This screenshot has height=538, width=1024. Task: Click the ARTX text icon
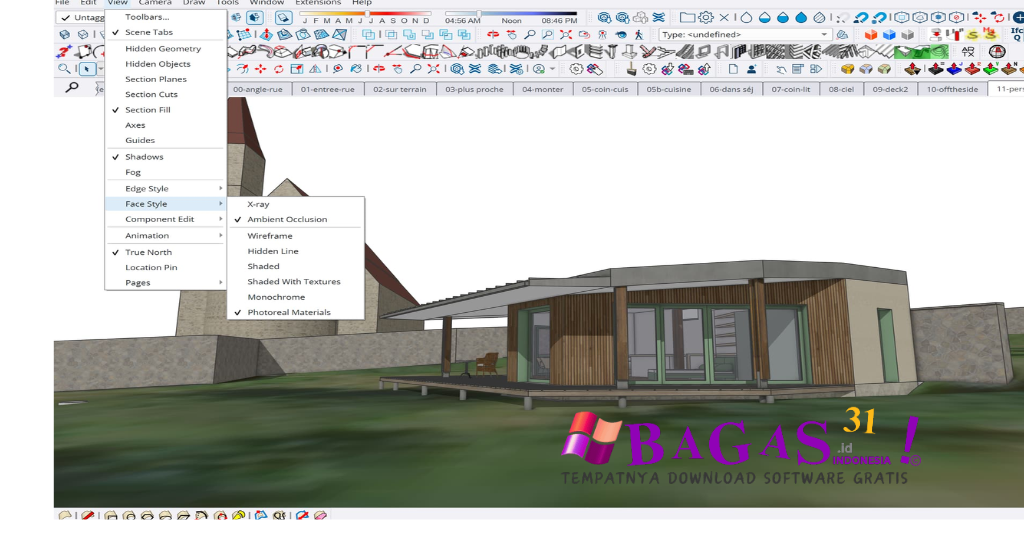(968, 51)
